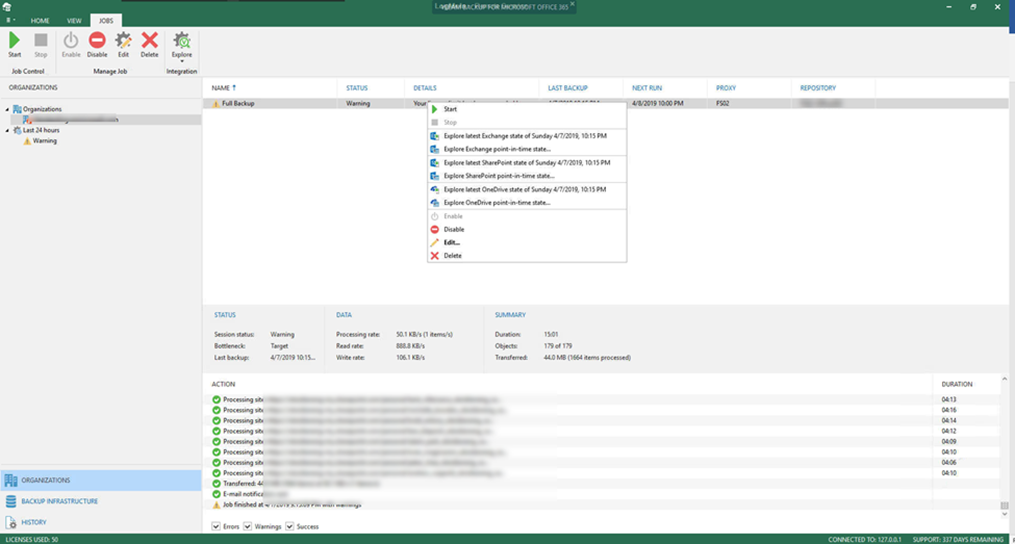
Task: Click the DURATION column header
Action: coord(957,385)
